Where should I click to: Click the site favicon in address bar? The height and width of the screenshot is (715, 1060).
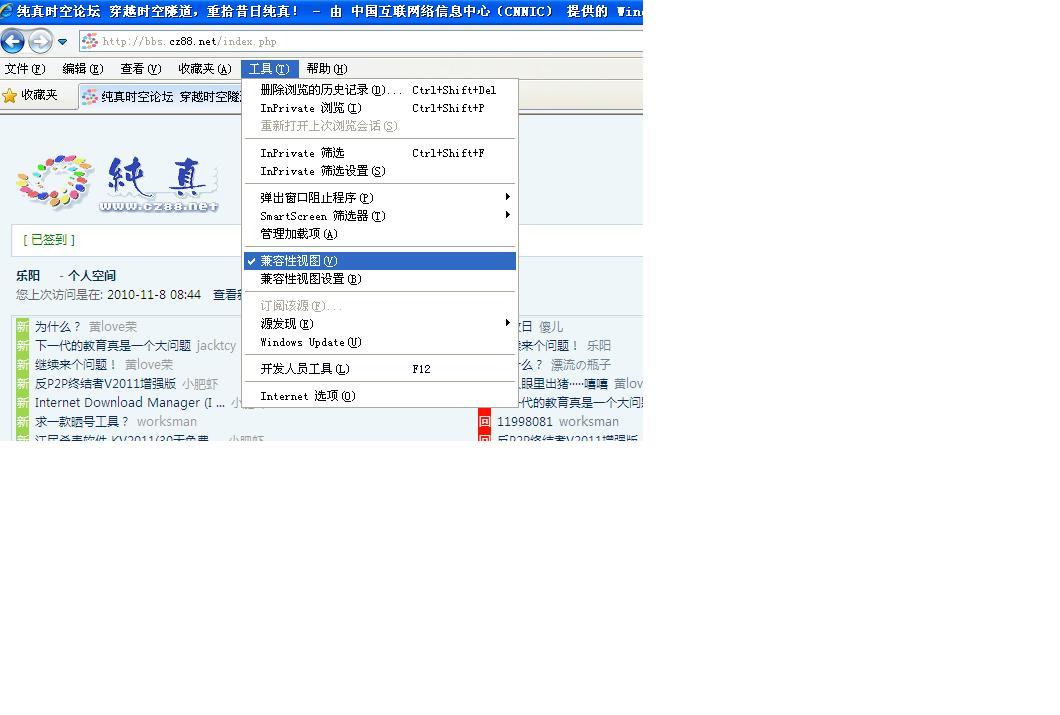90,41
